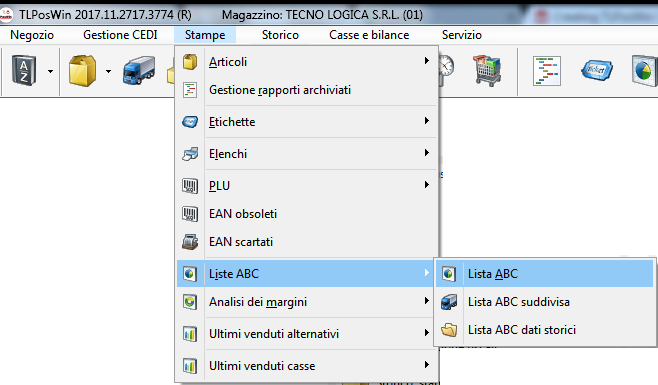
Task: Click the folder icon beside Lista ABC dati storici
Action: coord(449,330)
